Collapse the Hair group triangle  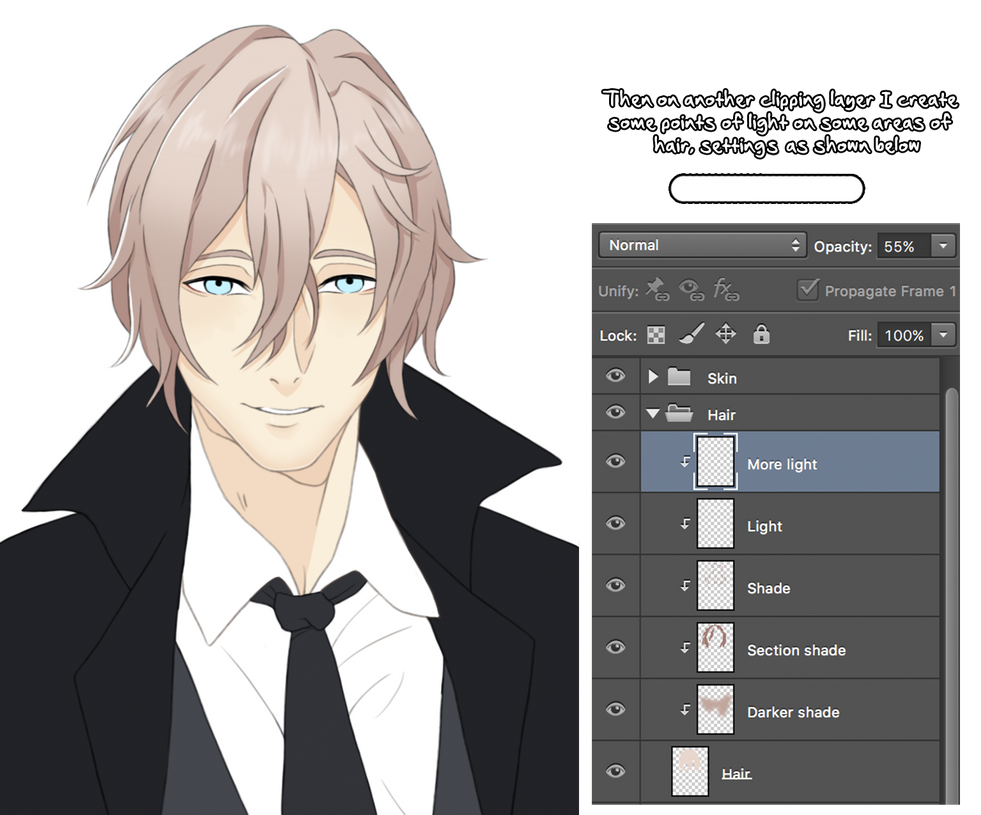click(x=653, y=413)
